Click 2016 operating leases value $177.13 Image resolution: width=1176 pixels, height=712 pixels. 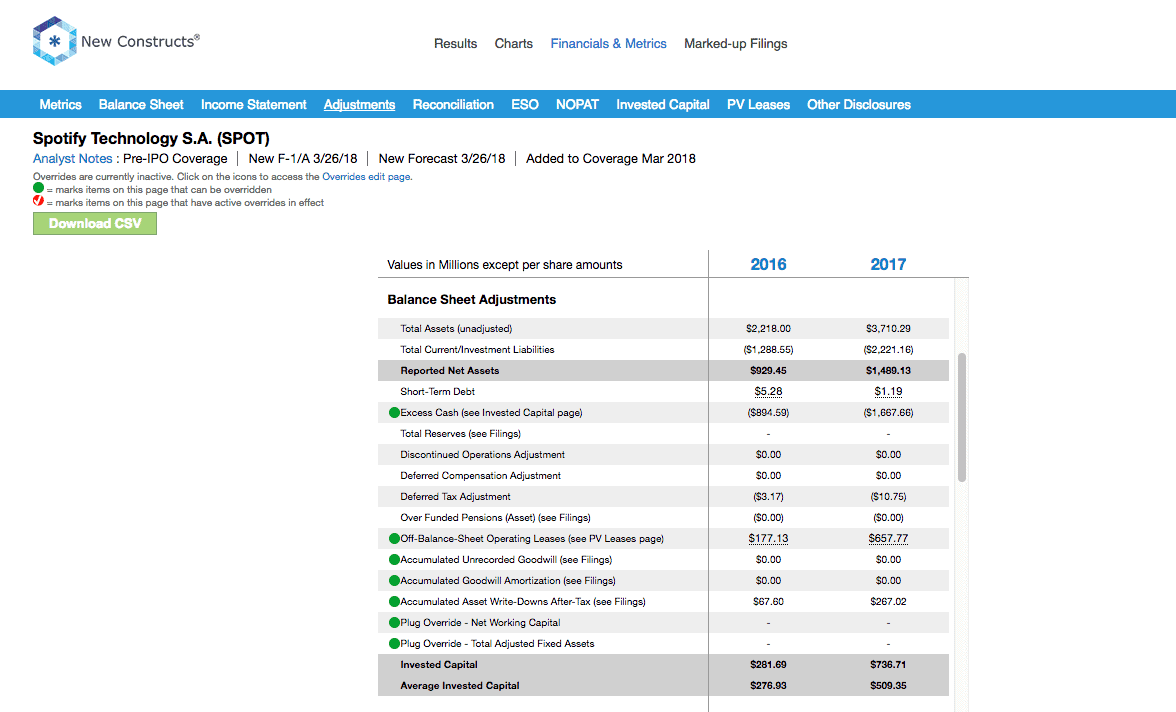tap(768, 539)
